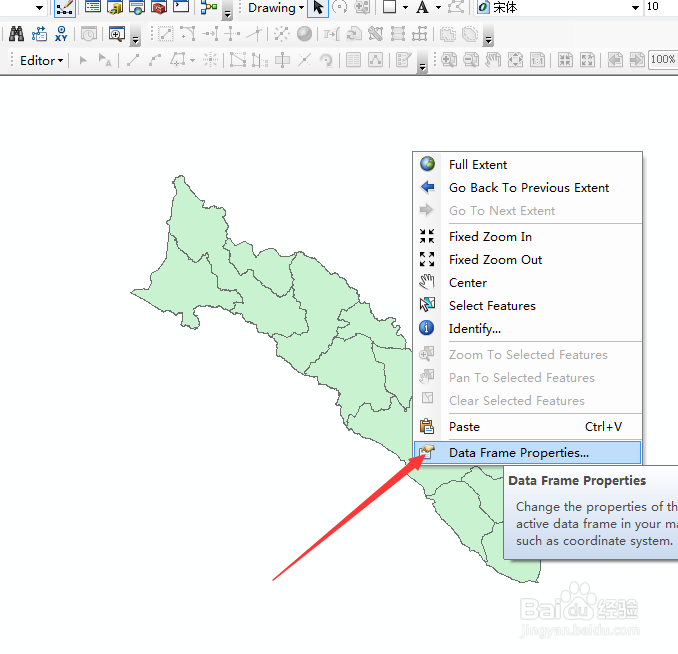Select Fixed Zoom In menu item
Image resolution: width=678 pixels, height=654 pixels.
(528, 236)
